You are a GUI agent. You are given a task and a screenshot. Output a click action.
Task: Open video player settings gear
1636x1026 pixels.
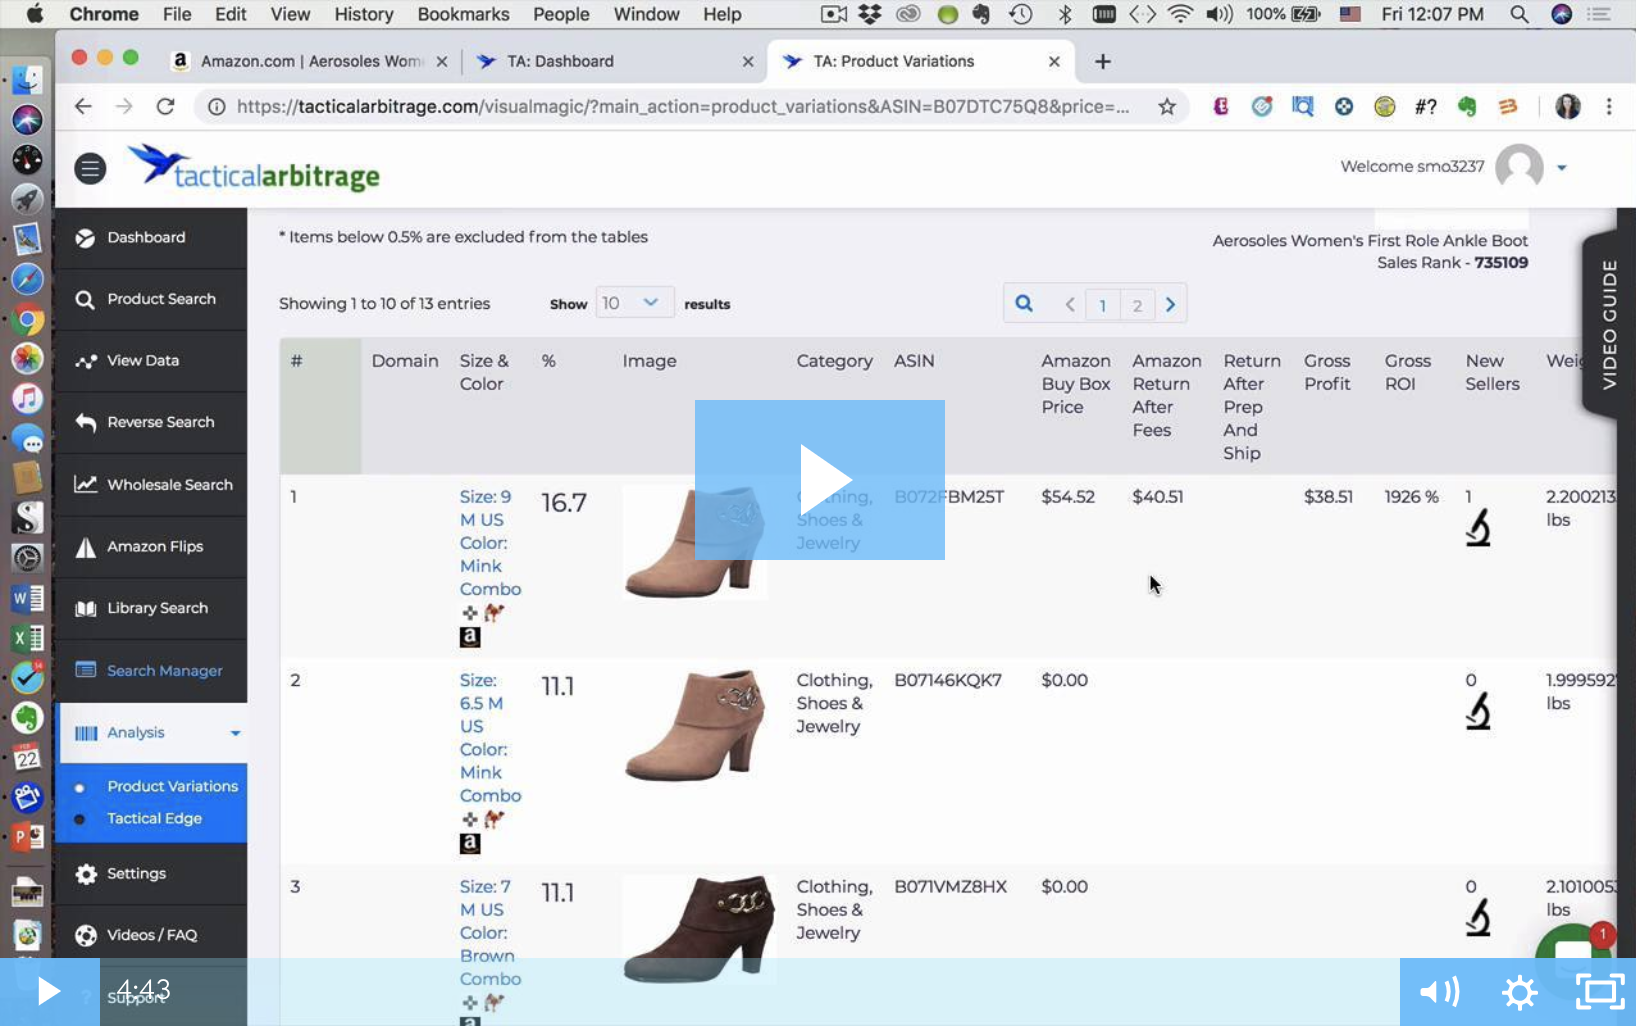pos(1520,992)
